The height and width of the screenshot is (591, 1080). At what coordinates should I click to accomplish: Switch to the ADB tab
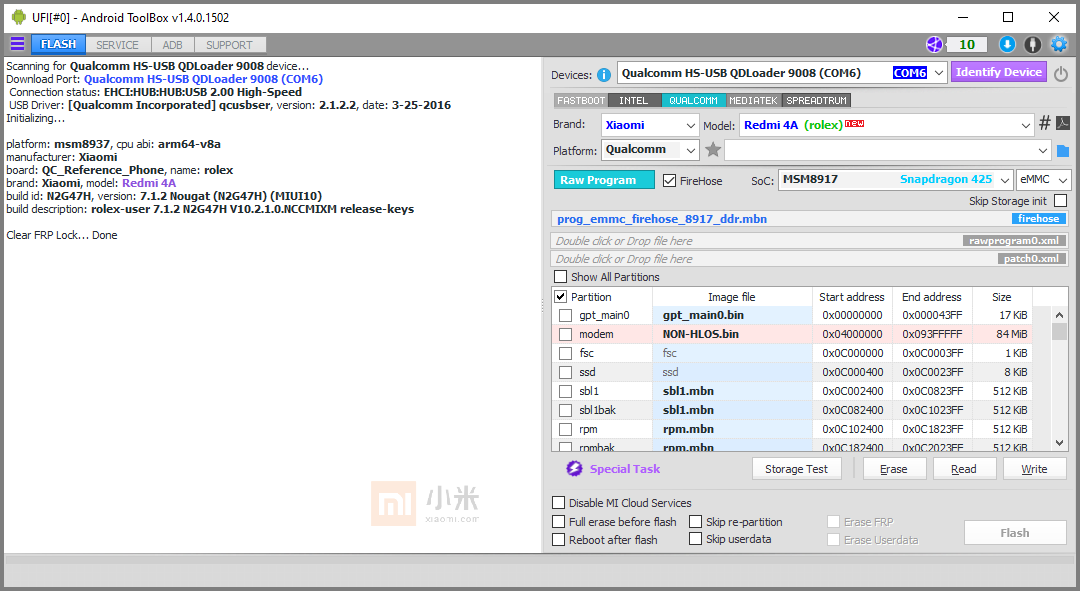coord(172,45)
